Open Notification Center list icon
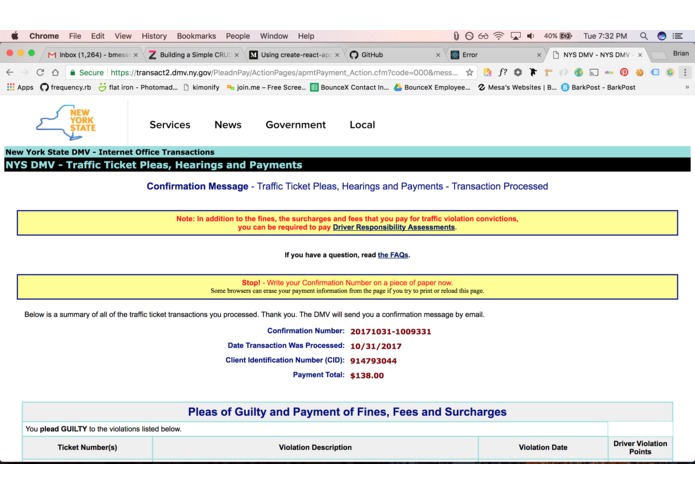The height and width of the screenshot is (494, 695). click(678, 36)
